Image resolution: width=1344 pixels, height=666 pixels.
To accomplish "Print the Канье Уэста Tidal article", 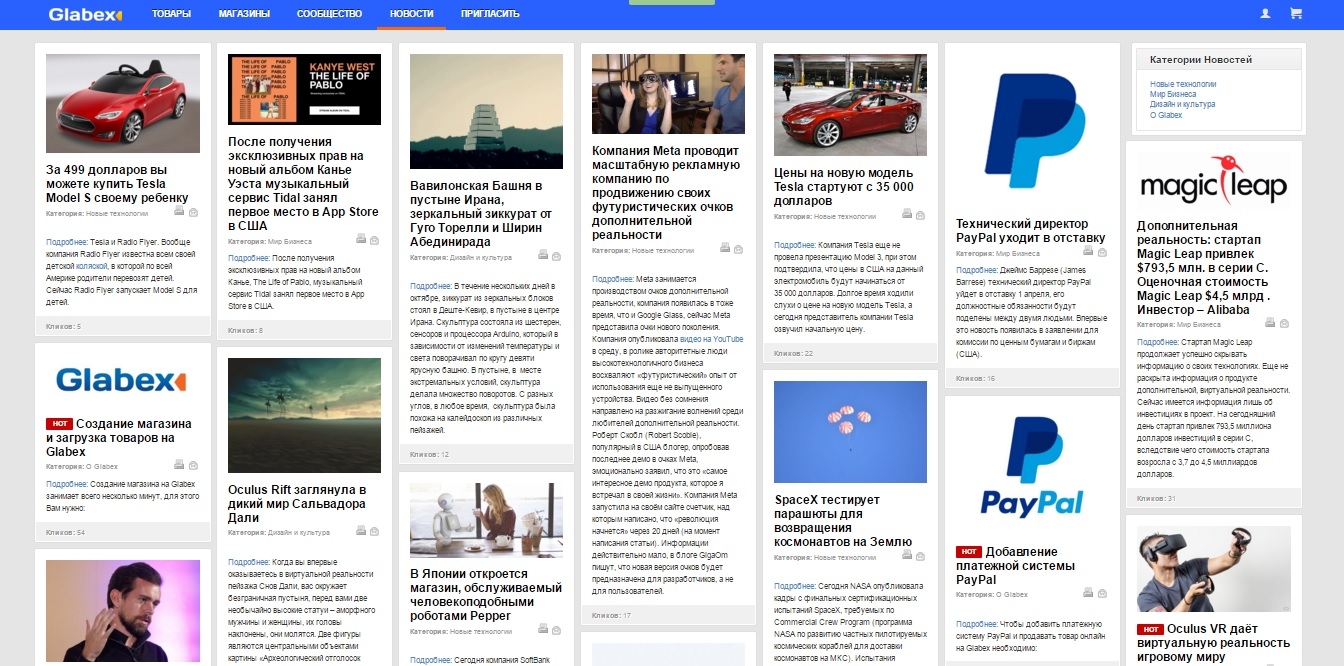I will [361, 240].
